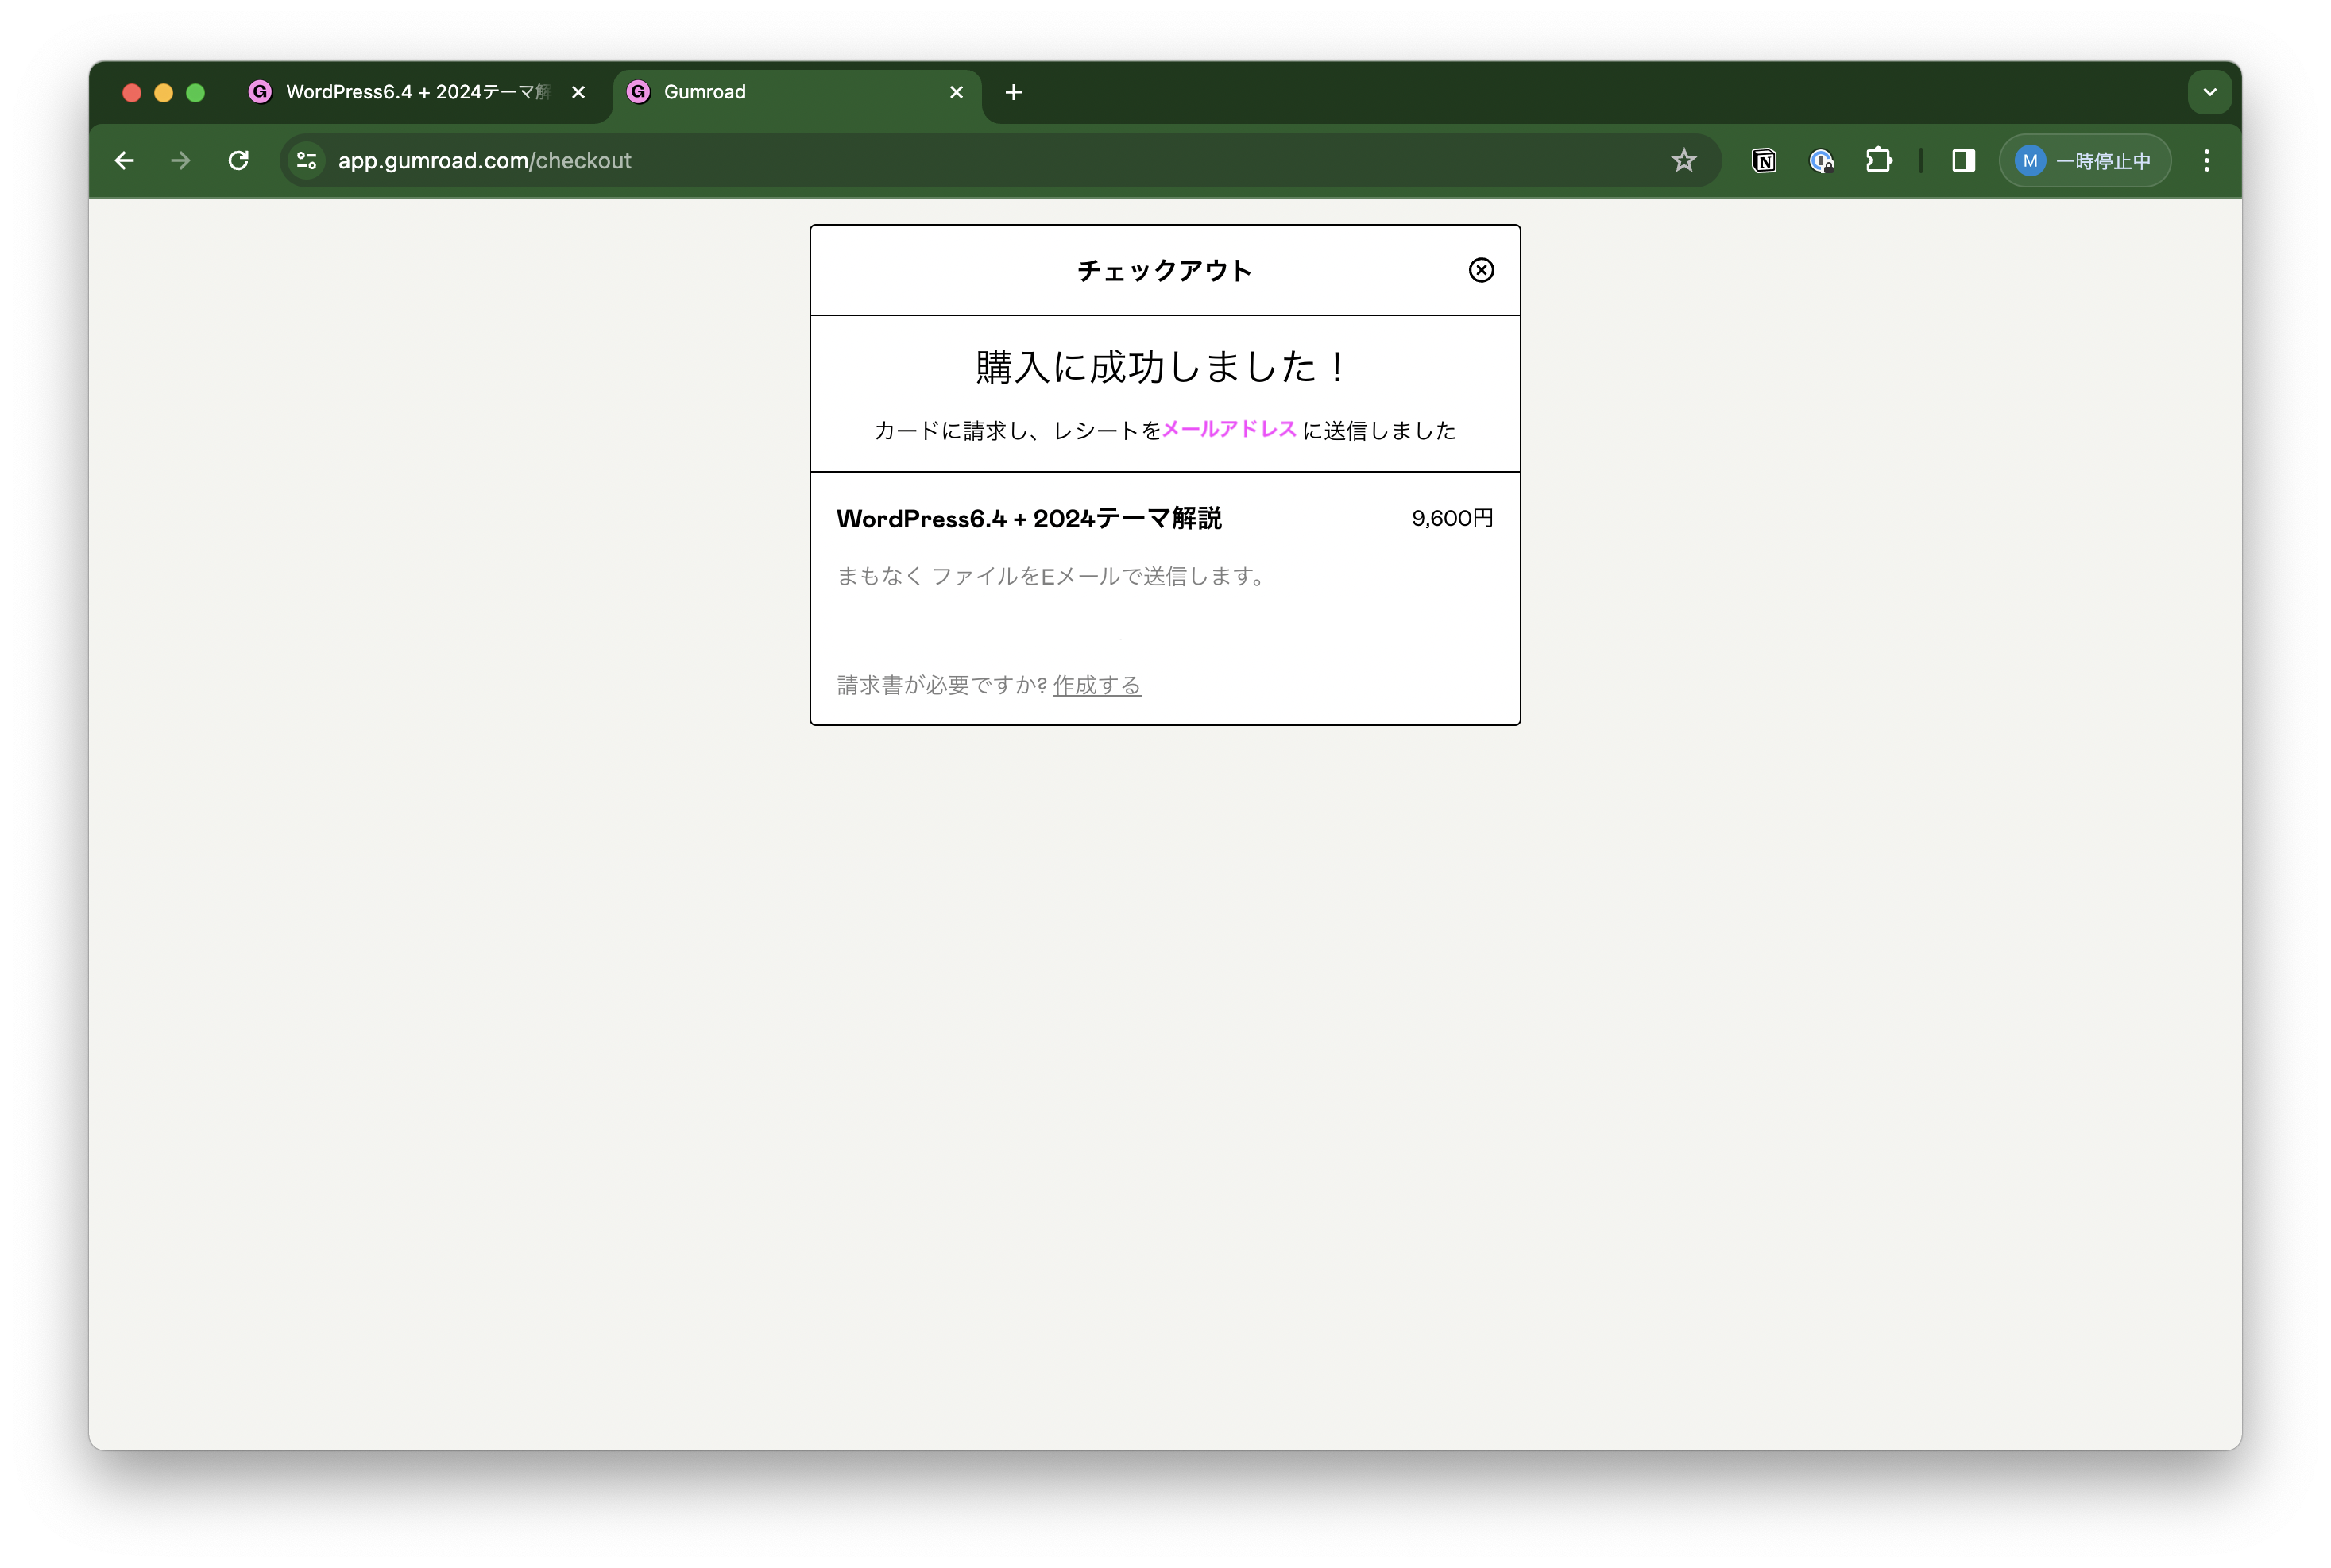Click the 作成する invoice link
This screenshot has height=1568, width=2331.
(x=1096, y=685)
